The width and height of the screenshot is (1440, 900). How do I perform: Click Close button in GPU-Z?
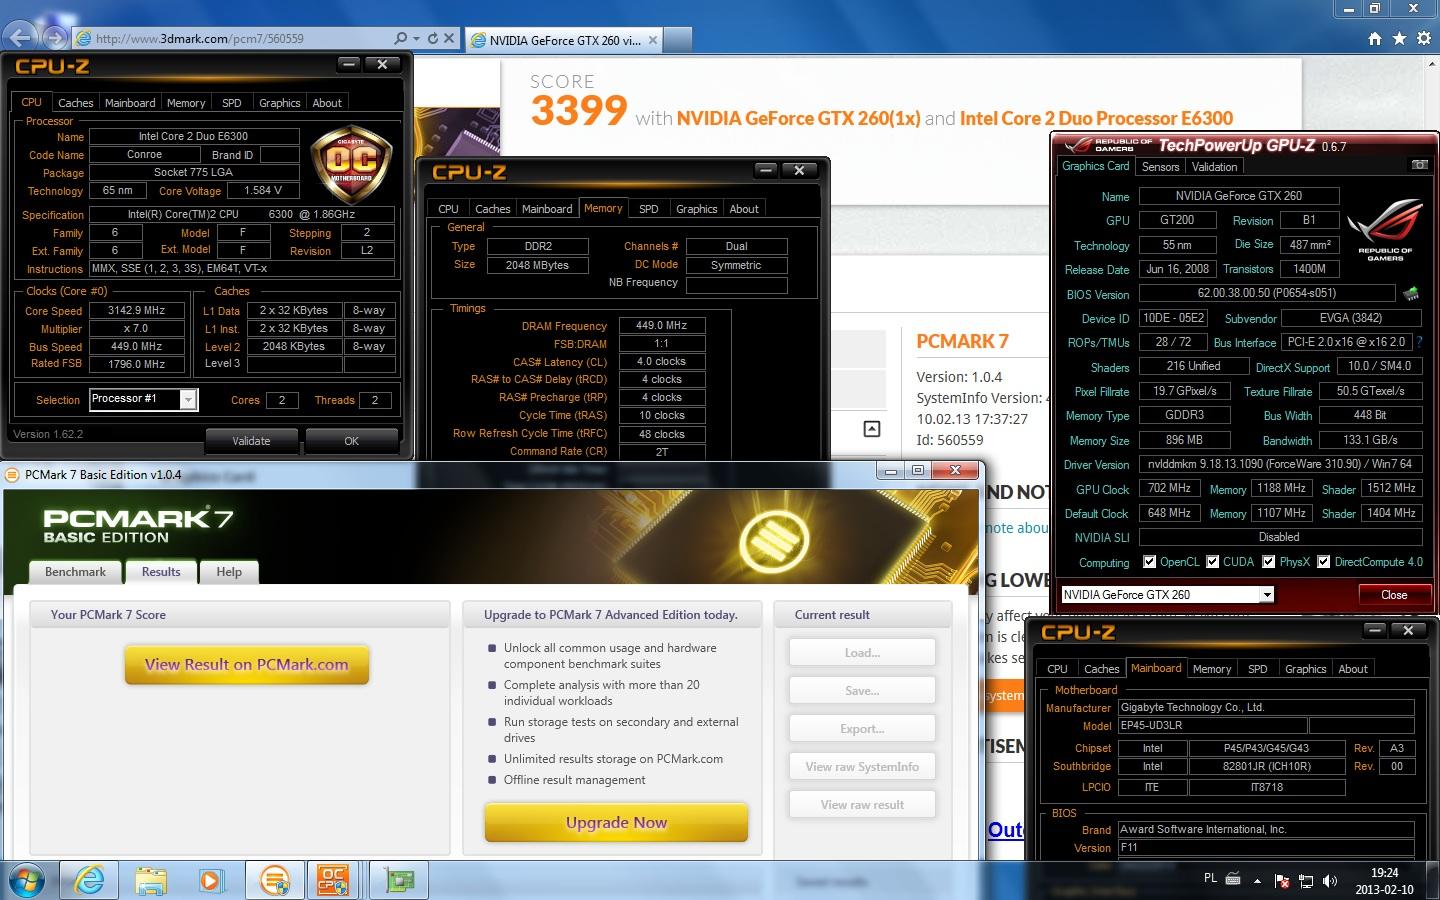pyautogui.click(x=1394, y=595)
